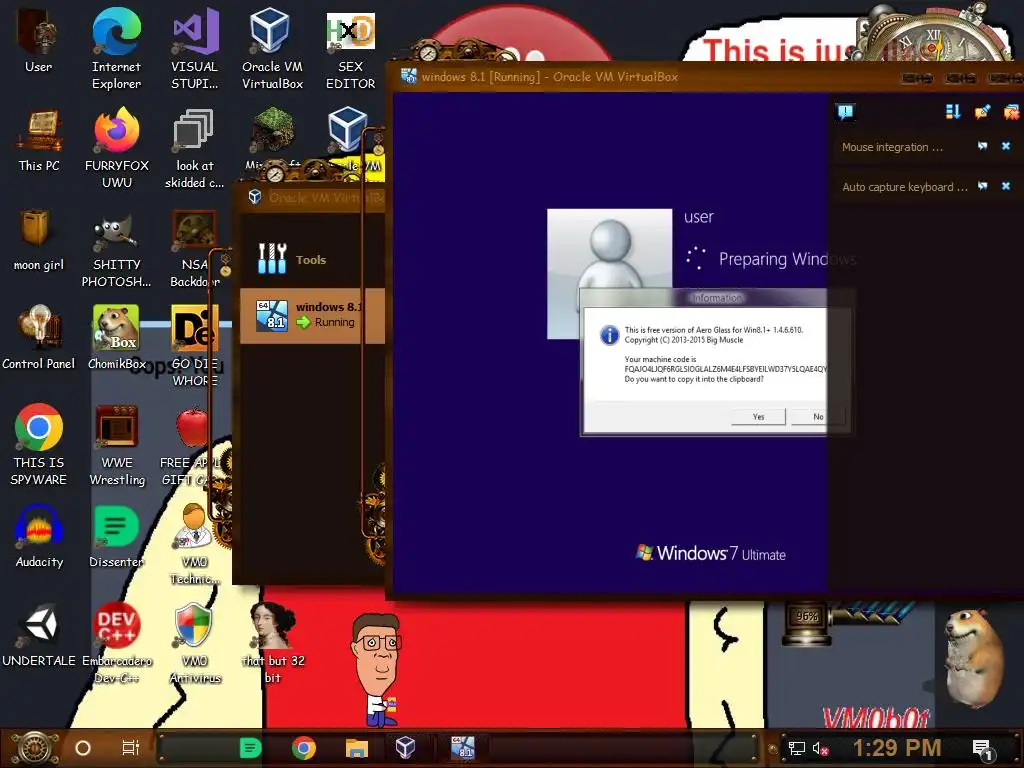Select the 'look at skidded c...' icon
The height and width of the screenshot is (768, 1024).
coord(195,148)
